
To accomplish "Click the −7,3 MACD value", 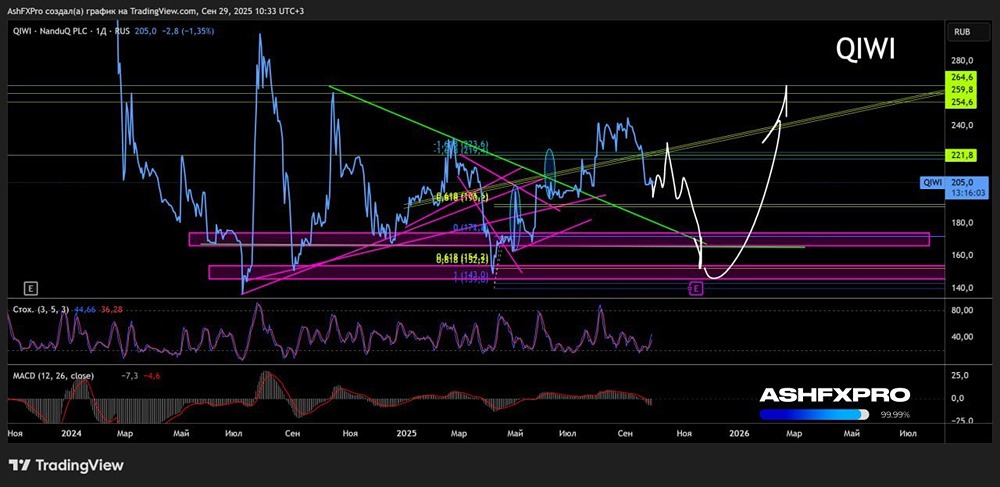I will click(x=130, y=376).
